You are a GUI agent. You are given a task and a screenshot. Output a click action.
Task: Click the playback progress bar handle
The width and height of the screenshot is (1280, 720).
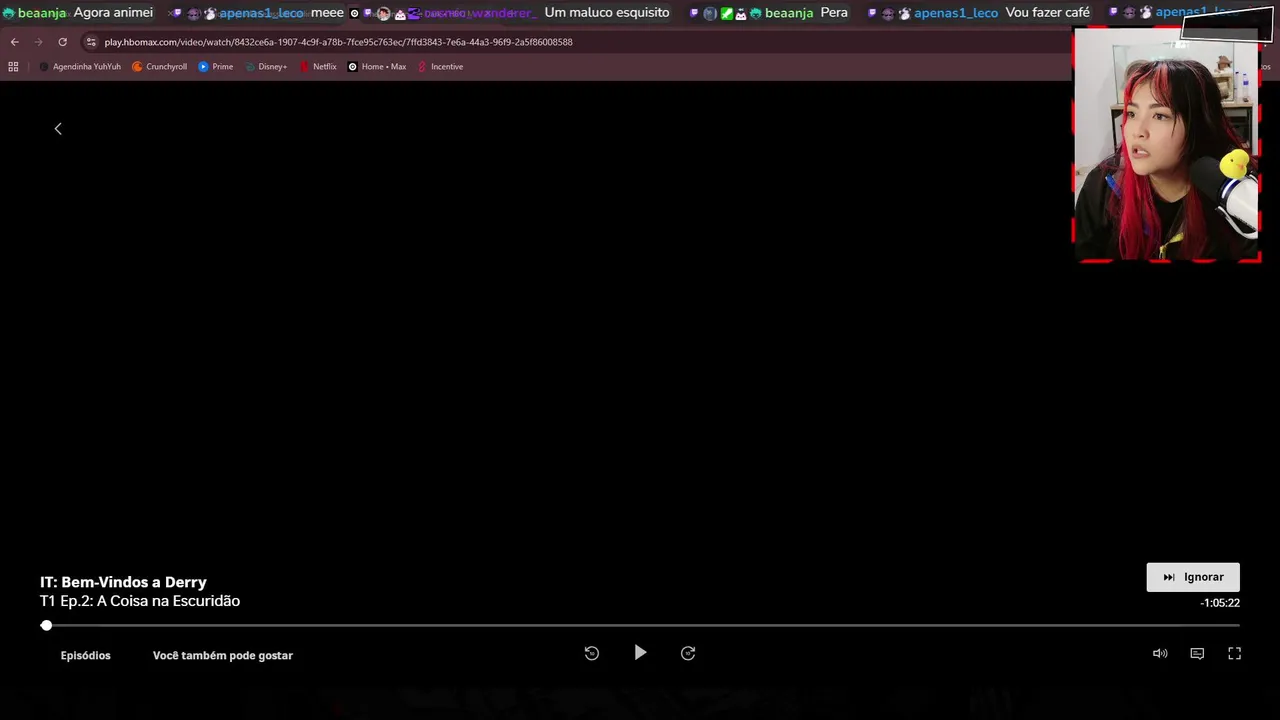pos(46,625)
